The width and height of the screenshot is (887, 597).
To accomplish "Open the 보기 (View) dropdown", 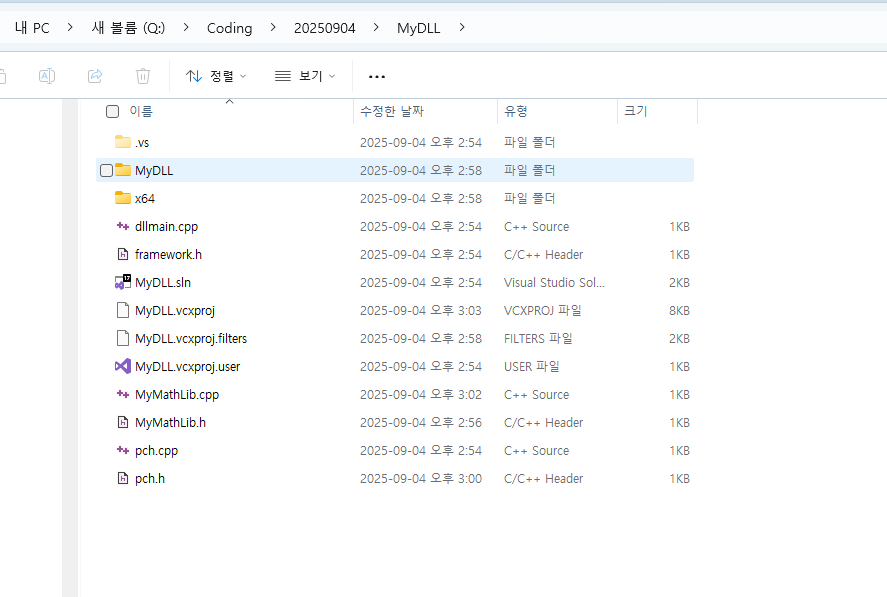I will coord(305,76).
